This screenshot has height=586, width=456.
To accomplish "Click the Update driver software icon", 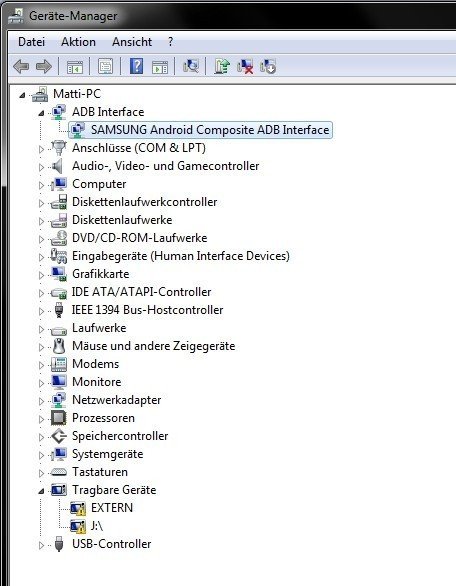I will (222, 67).
